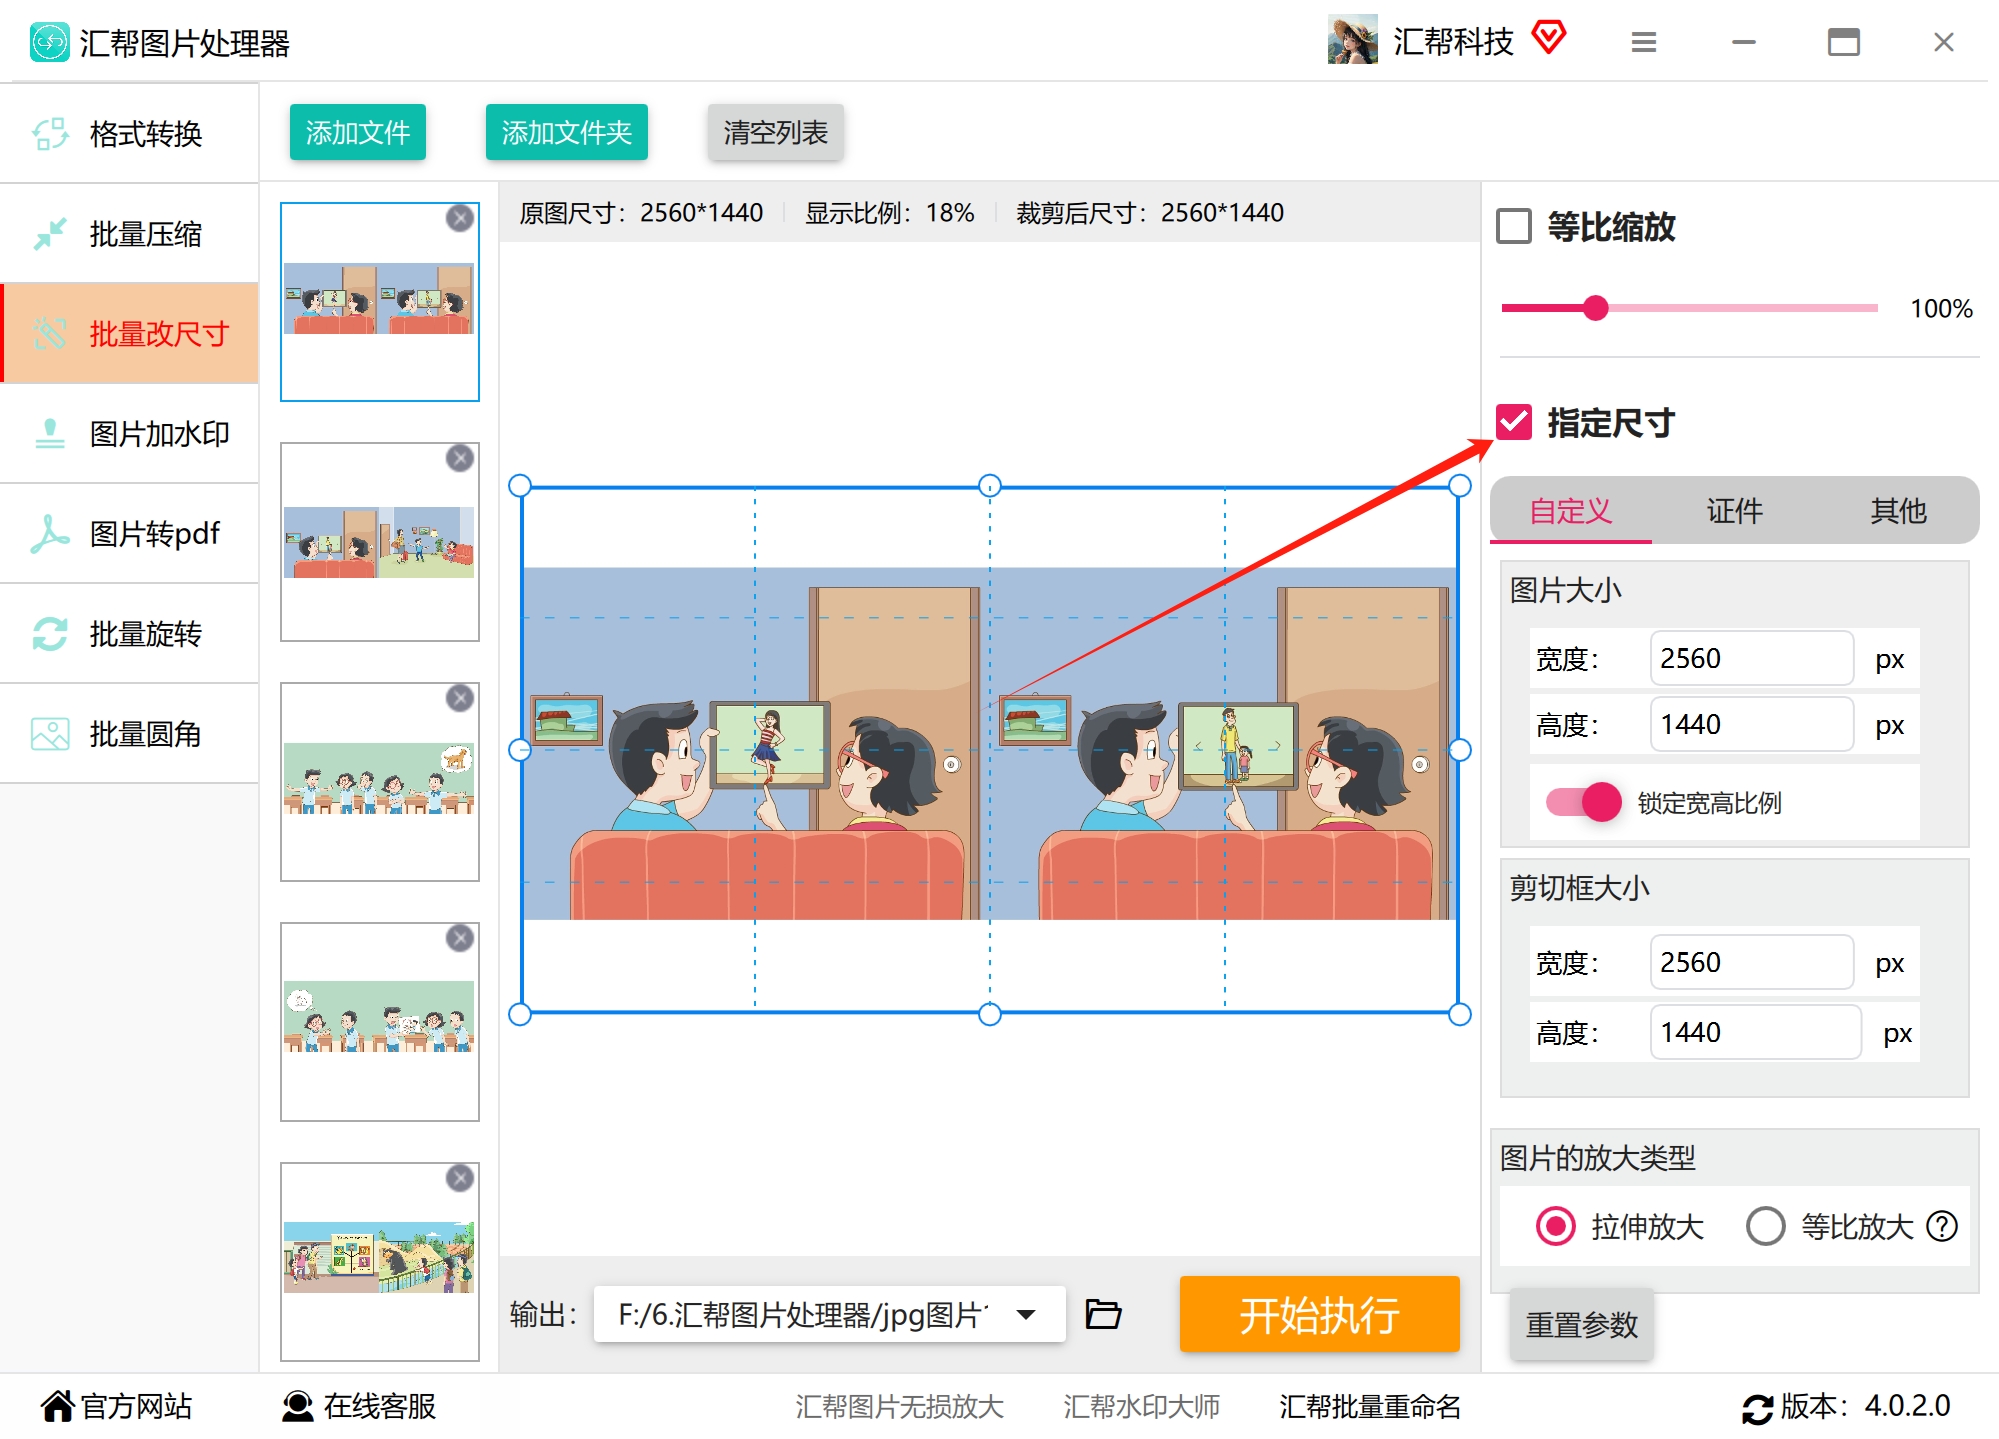This screenshot has height=1439, width=1999.
Task: Select the fifth outdoor scene thumbnail
Action: 380,1262
